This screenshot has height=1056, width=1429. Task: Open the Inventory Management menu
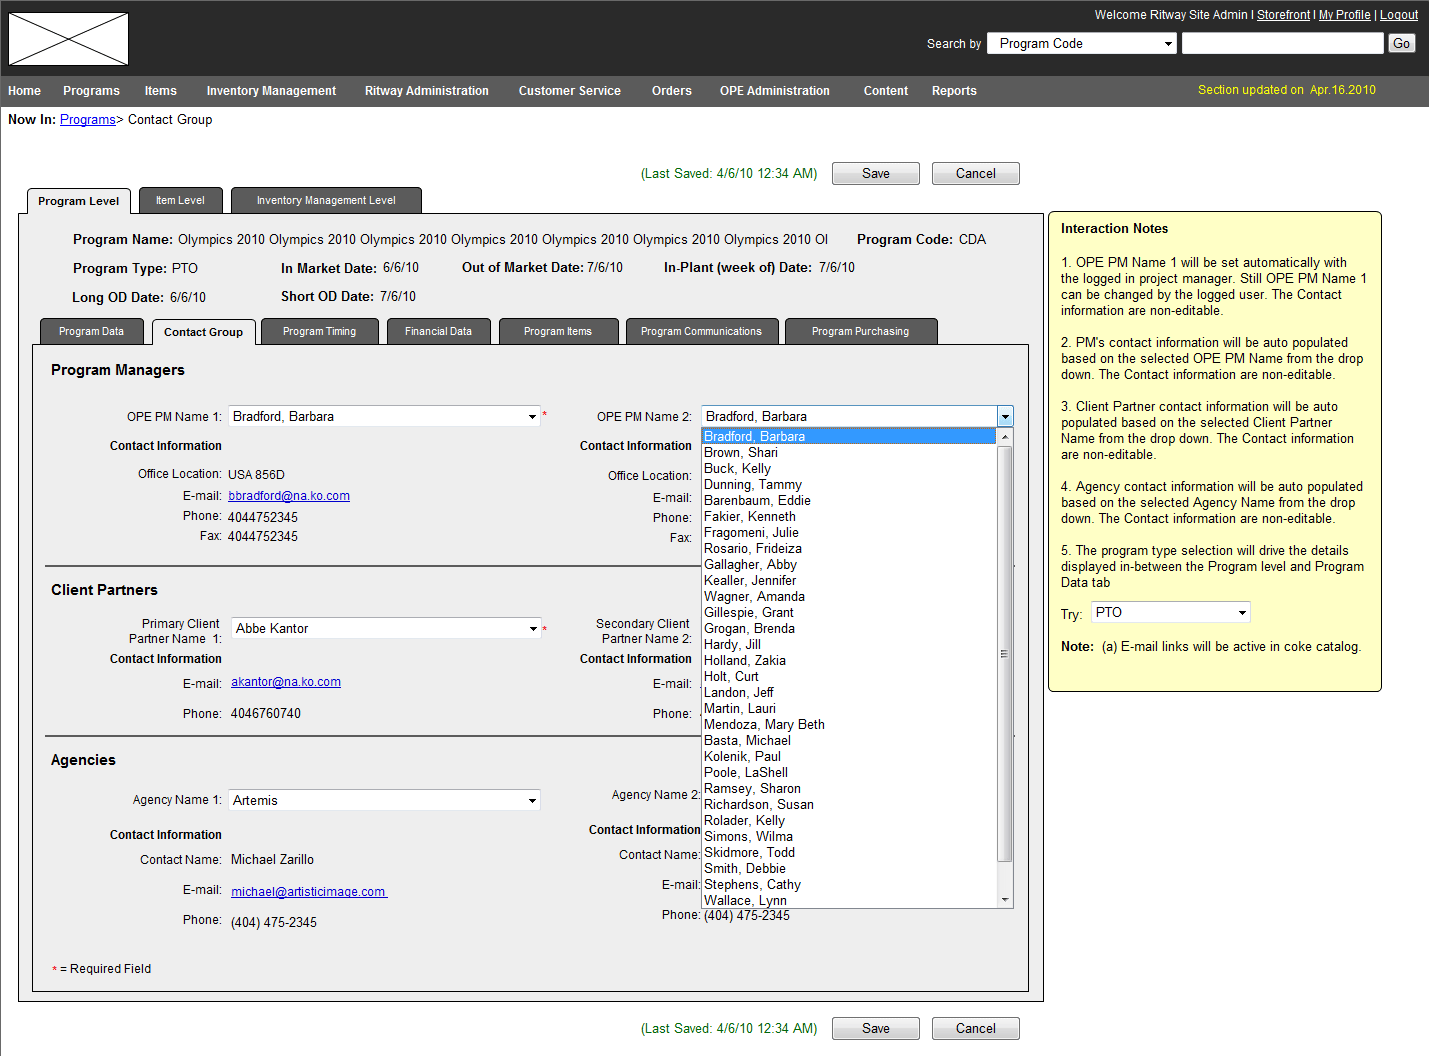[x=270, y=91]
